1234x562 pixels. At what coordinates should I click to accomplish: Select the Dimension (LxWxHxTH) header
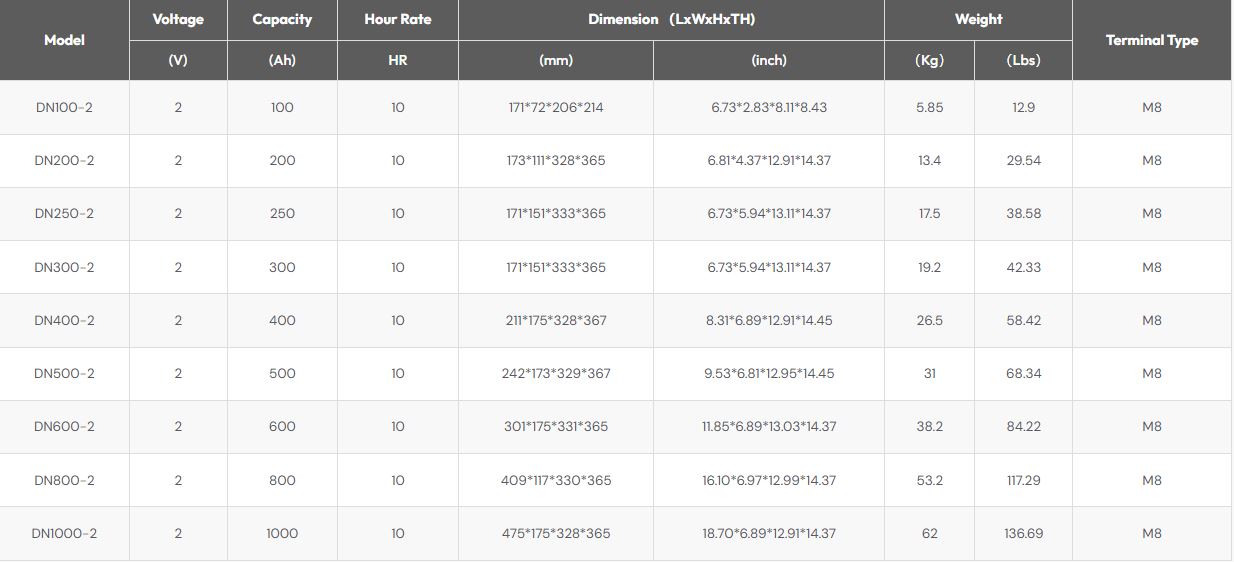tap(671, 19)
